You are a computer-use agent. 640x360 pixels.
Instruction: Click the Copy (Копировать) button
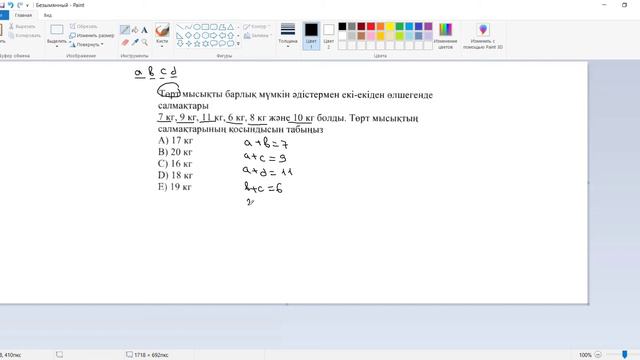[24, 36]
